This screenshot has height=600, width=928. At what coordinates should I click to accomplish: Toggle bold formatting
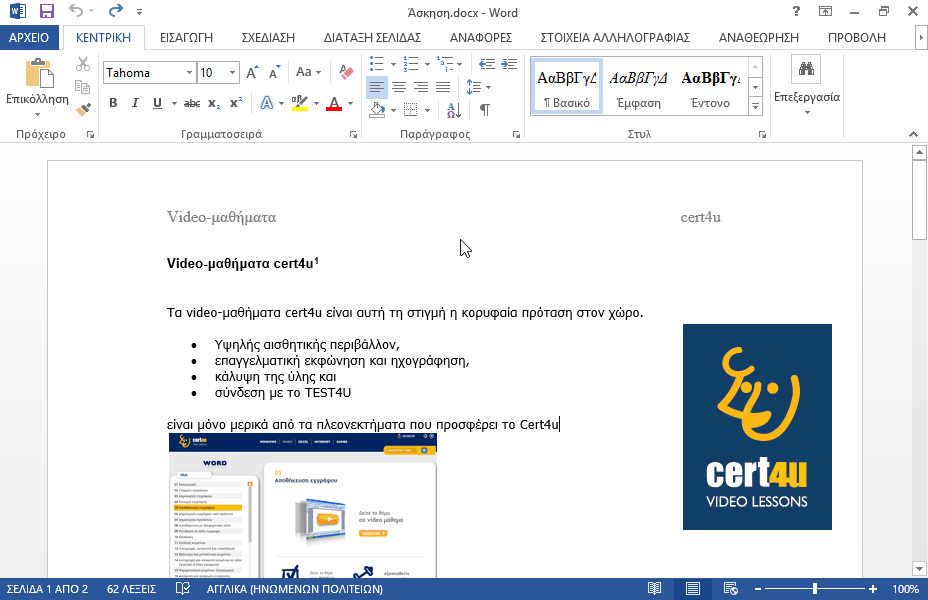(x=113, y=104)
